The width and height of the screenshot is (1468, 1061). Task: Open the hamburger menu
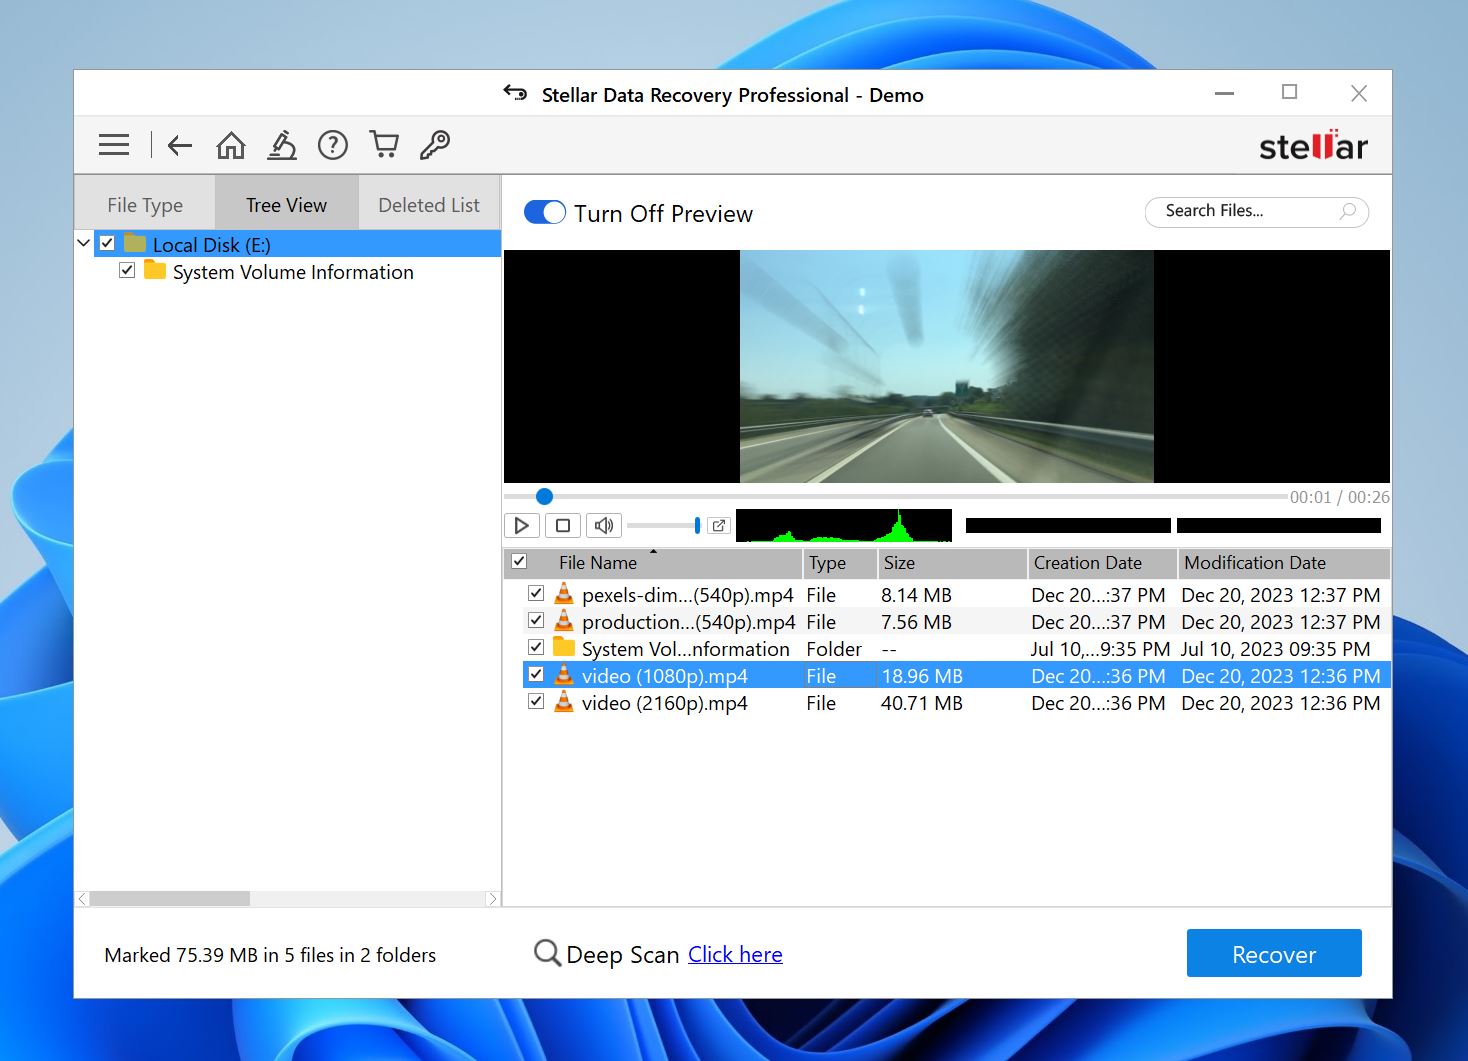tap(114, 145)
